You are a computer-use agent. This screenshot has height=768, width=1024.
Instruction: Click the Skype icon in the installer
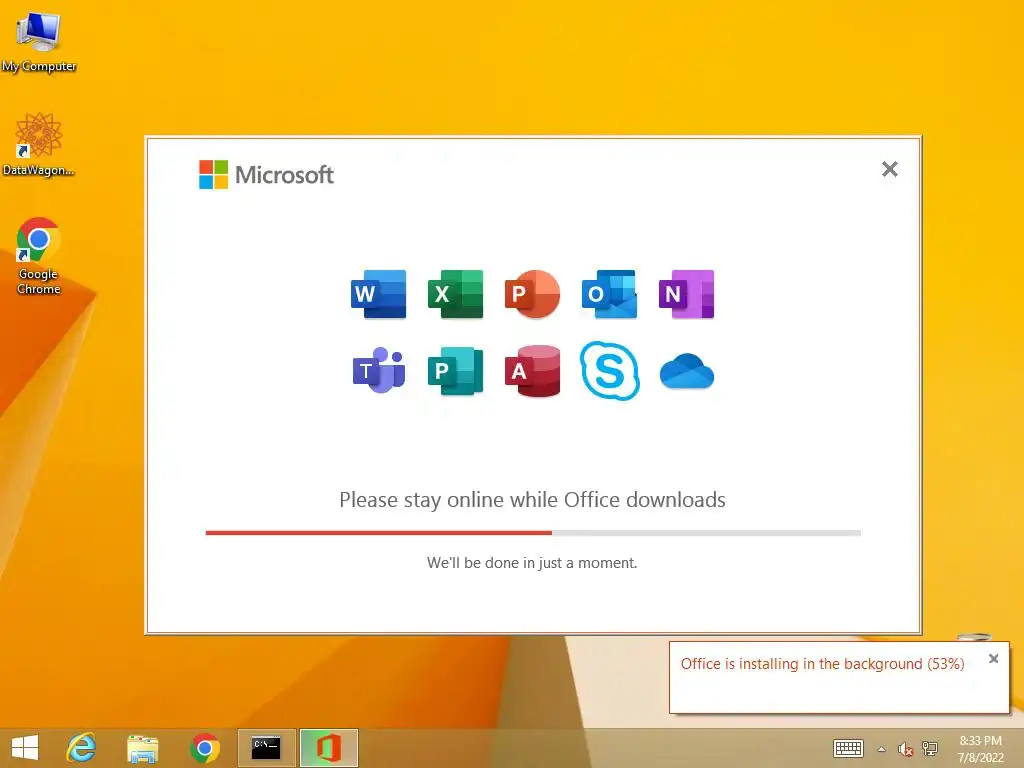pos(609,370)
